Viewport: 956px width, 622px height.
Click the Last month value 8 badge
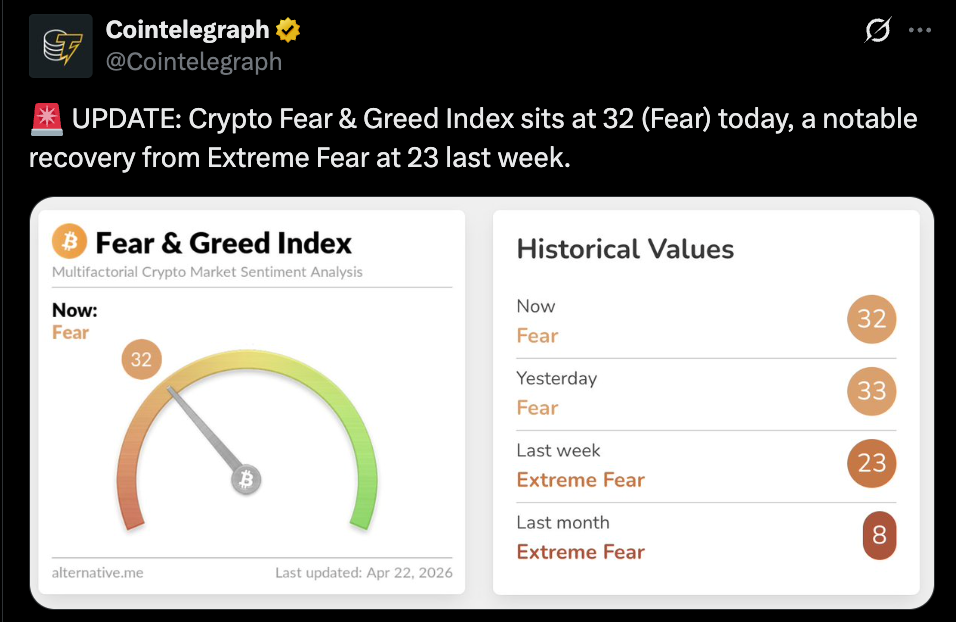click(878, 535)
